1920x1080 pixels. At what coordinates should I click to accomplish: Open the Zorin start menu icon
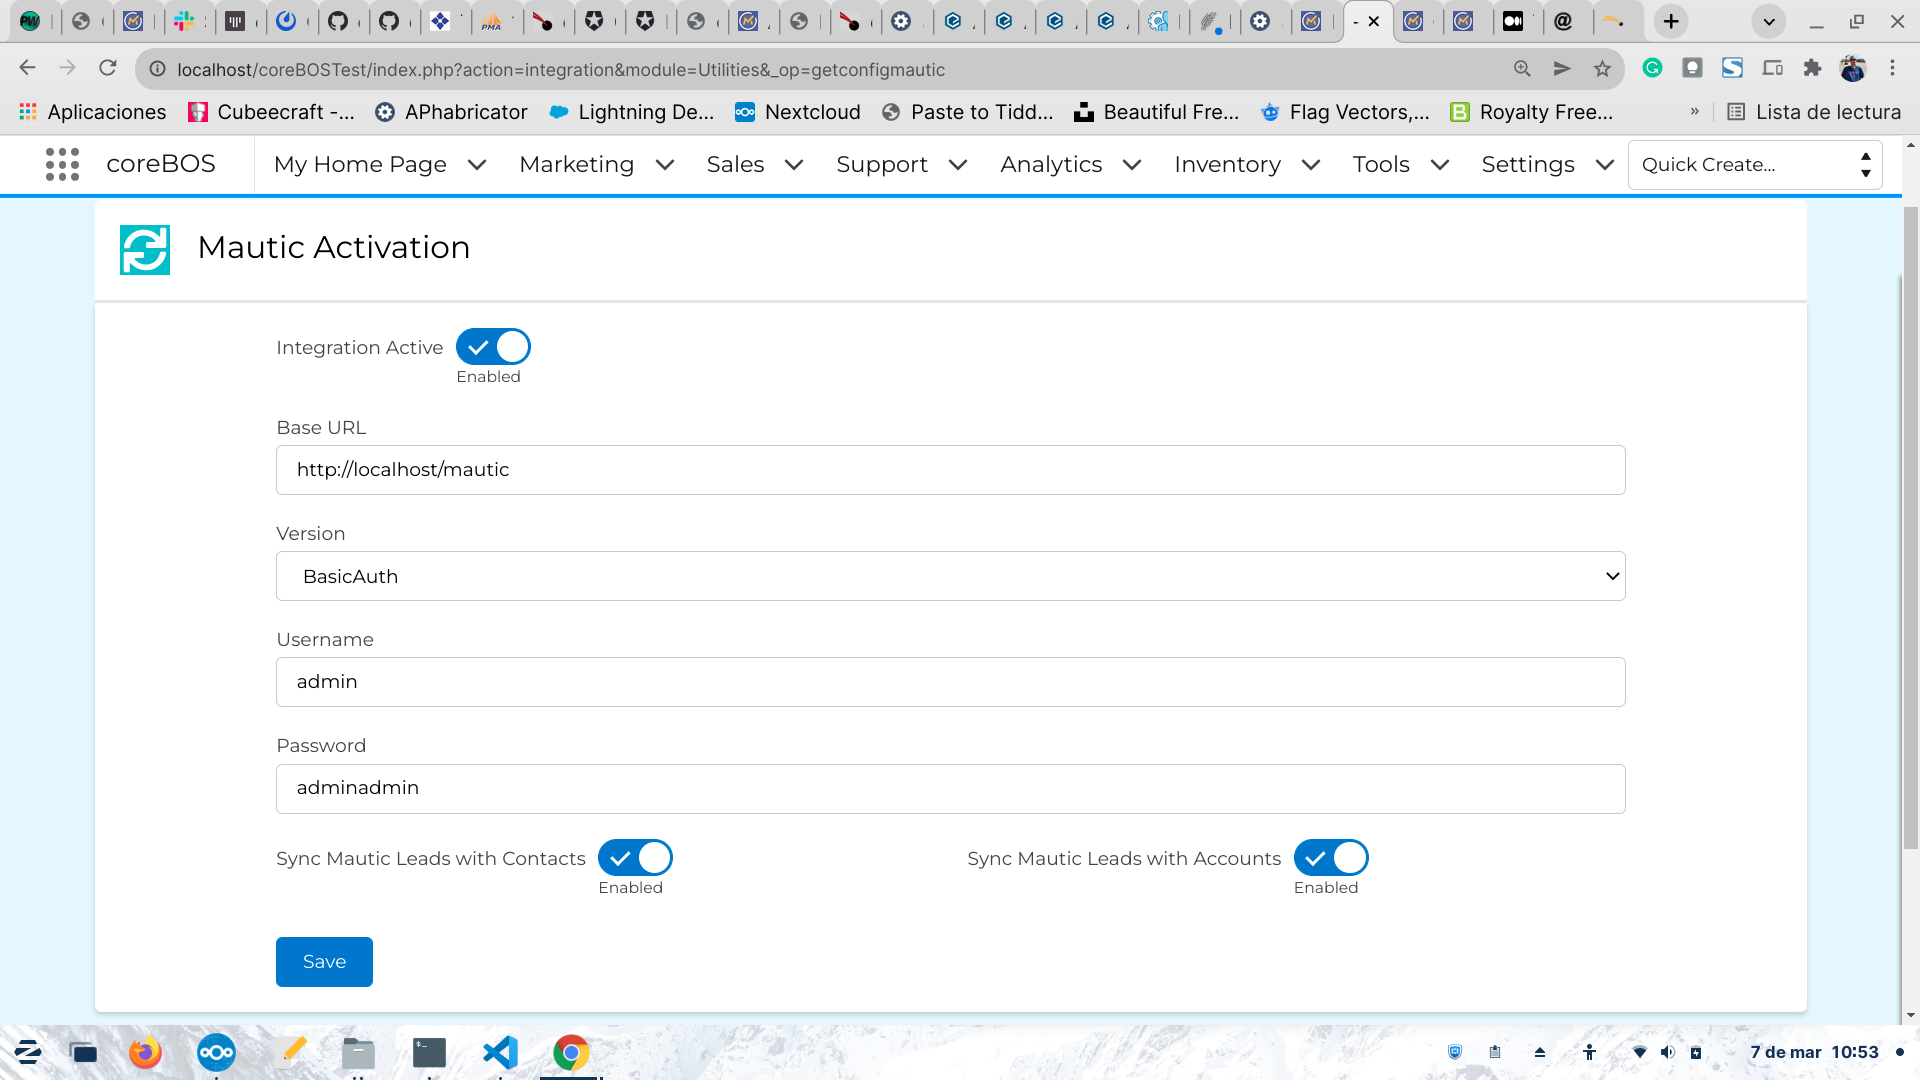click(27, 1052)
